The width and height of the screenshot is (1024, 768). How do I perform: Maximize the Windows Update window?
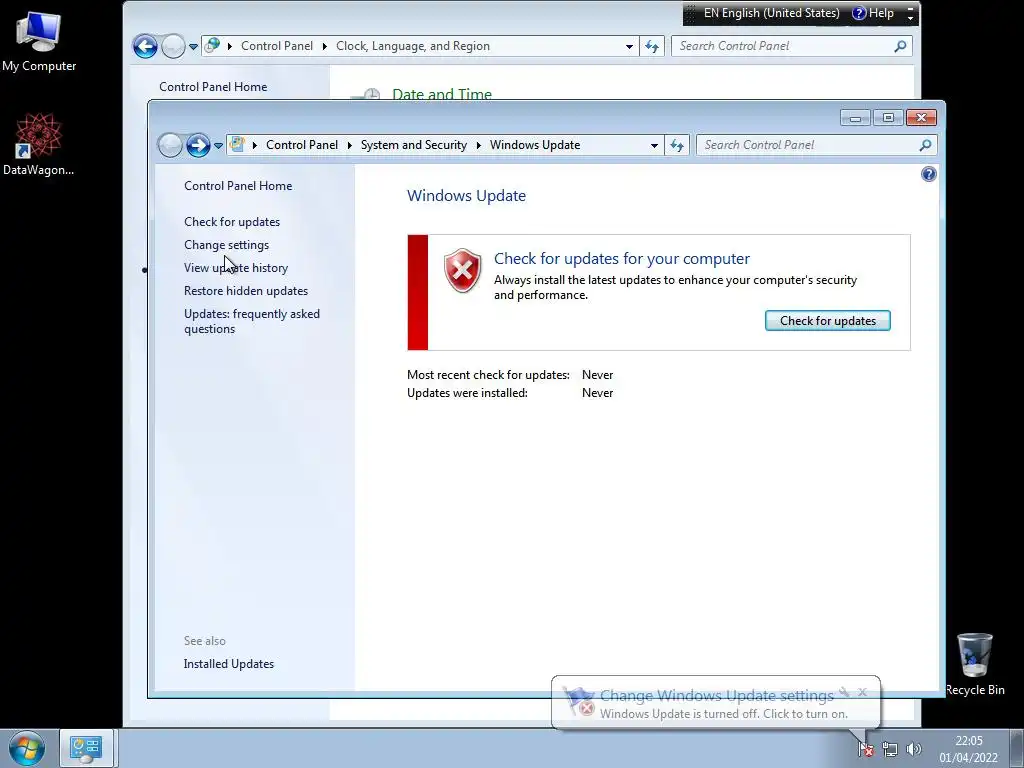888,118
